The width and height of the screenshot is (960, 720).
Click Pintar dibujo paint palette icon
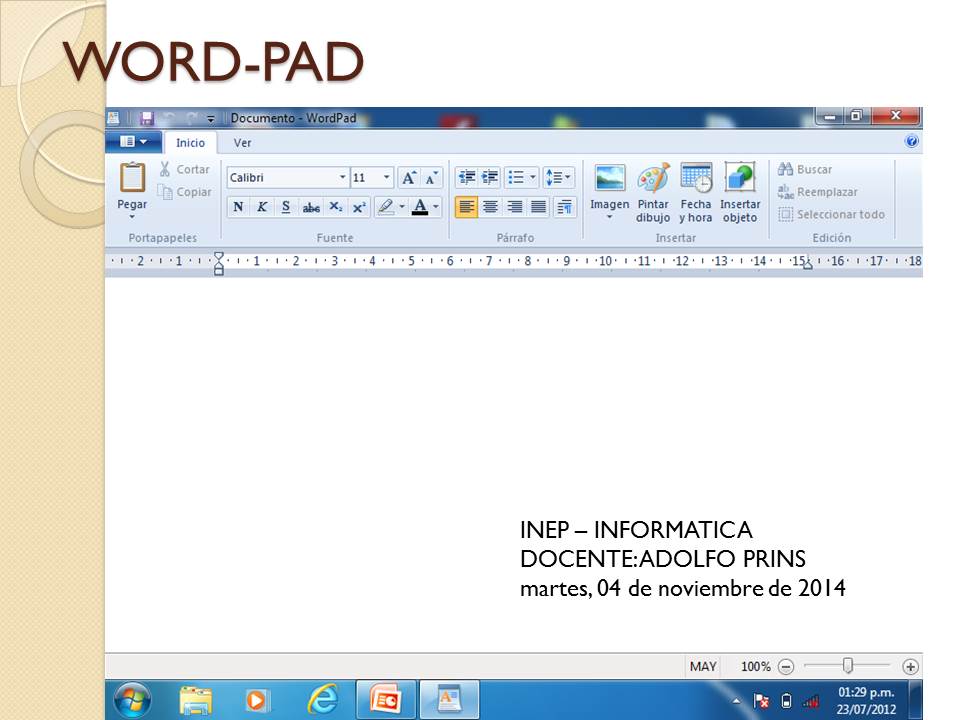(653, 178)
